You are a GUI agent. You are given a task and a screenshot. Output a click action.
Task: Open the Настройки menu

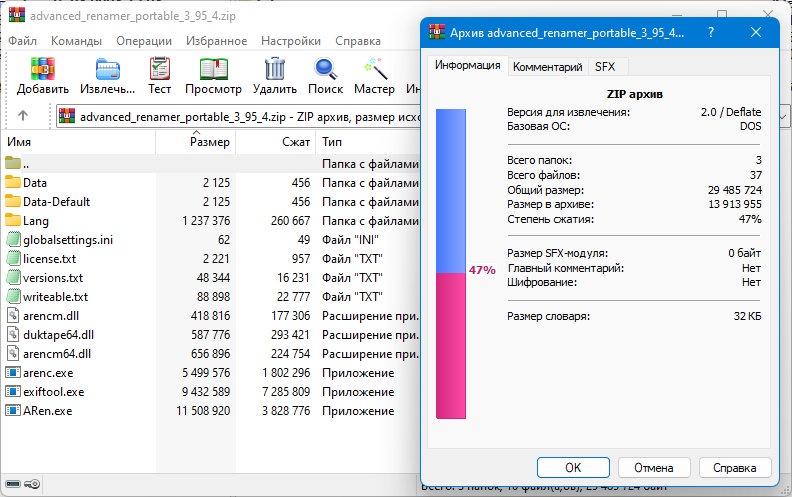coord(291,41)
